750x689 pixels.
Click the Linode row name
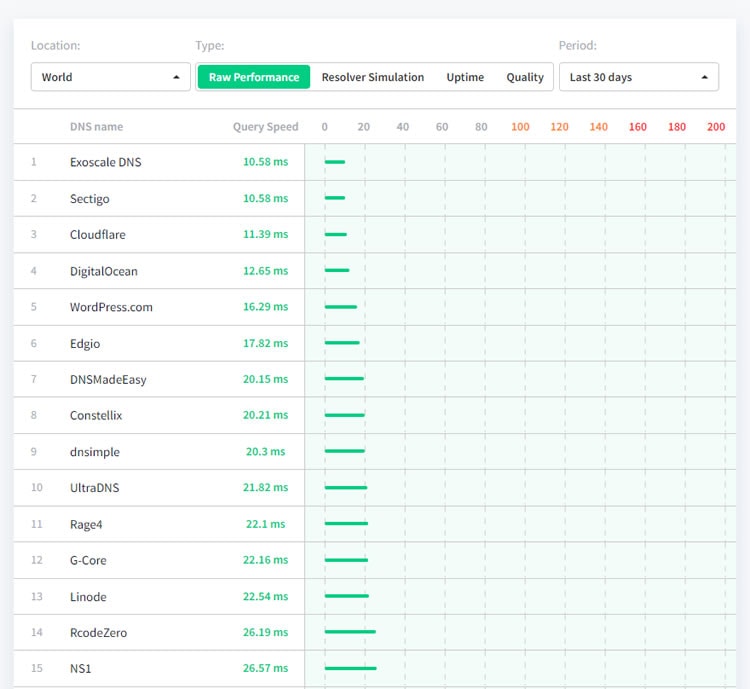(x=88, y=597)
